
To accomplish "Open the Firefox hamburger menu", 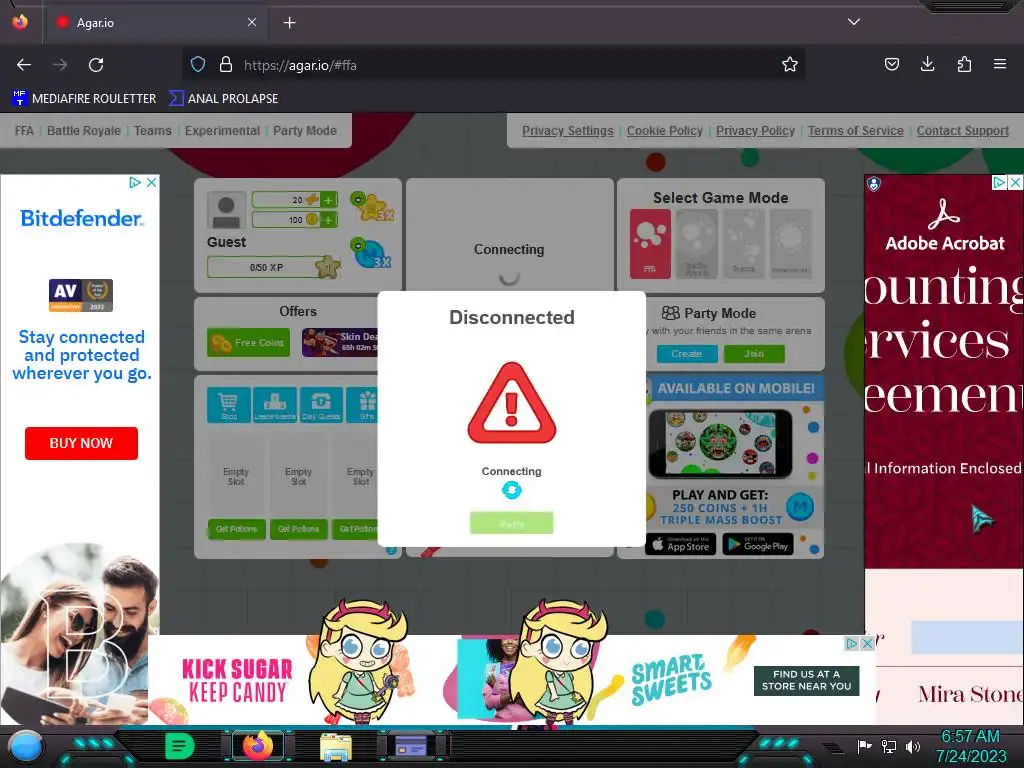I will point(1000,65).
